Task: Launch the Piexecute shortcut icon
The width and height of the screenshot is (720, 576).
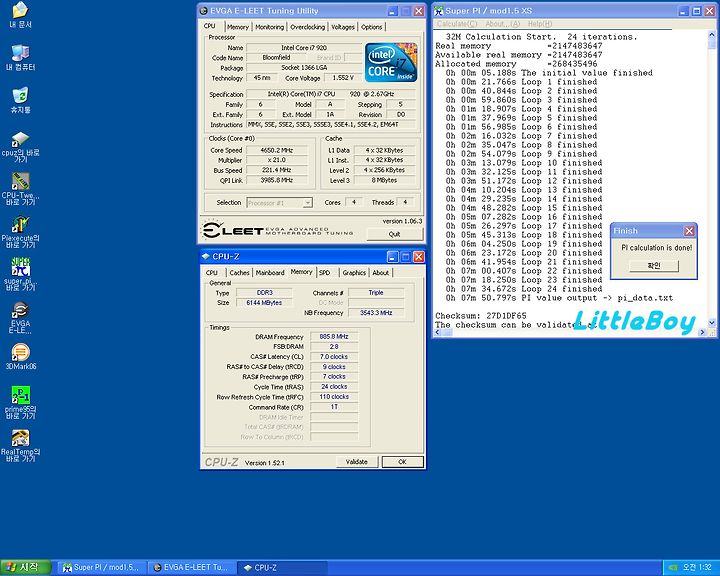Action: [x=20, y=232]
